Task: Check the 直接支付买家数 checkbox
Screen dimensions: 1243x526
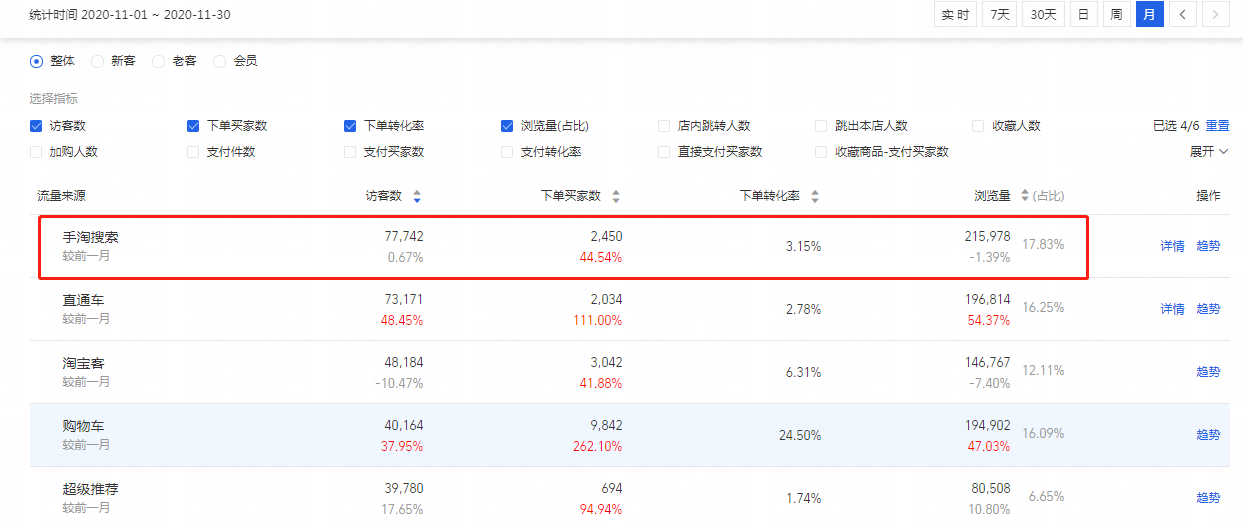Action: pyautogui.click(x=664, y=152)
